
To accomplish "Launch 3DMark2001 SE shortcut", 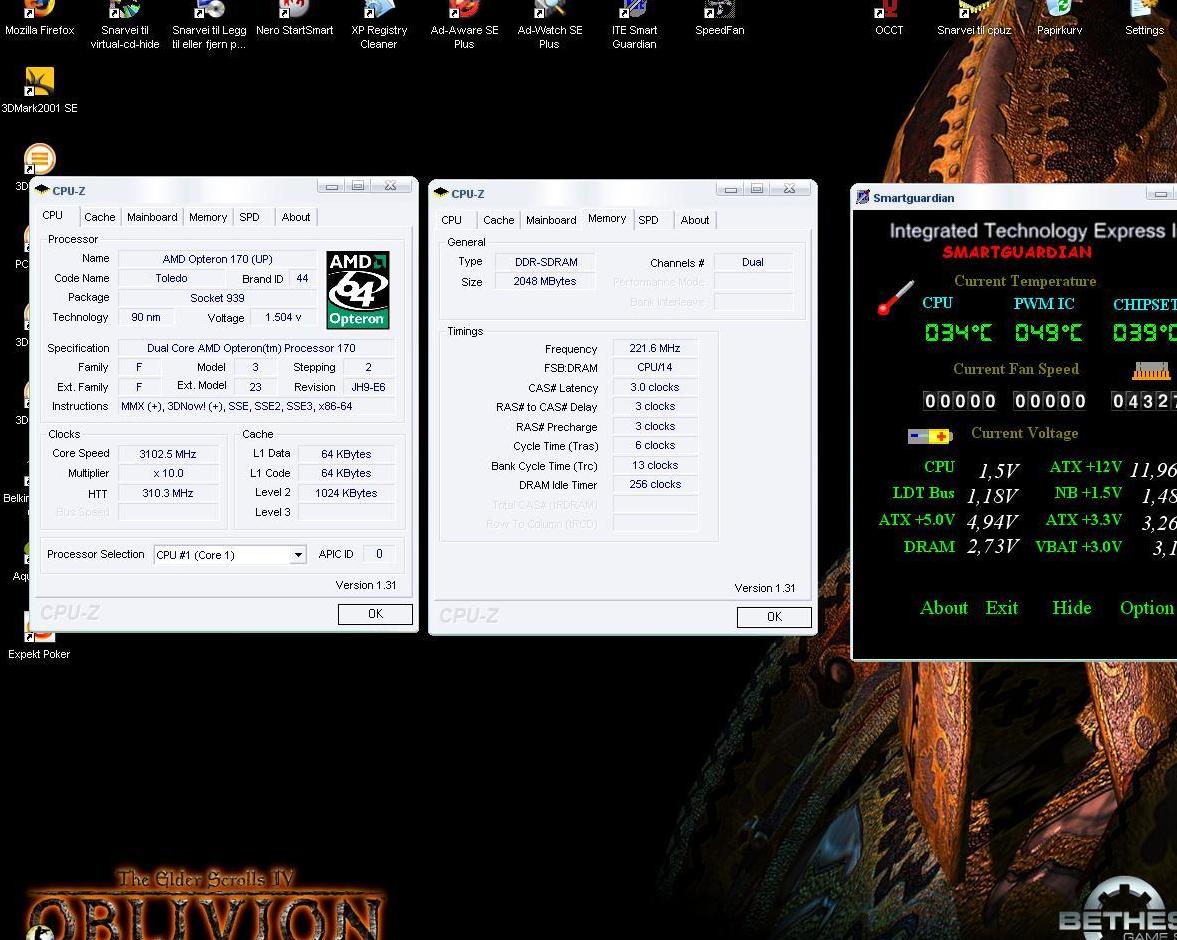I will (x=39, y=90).
